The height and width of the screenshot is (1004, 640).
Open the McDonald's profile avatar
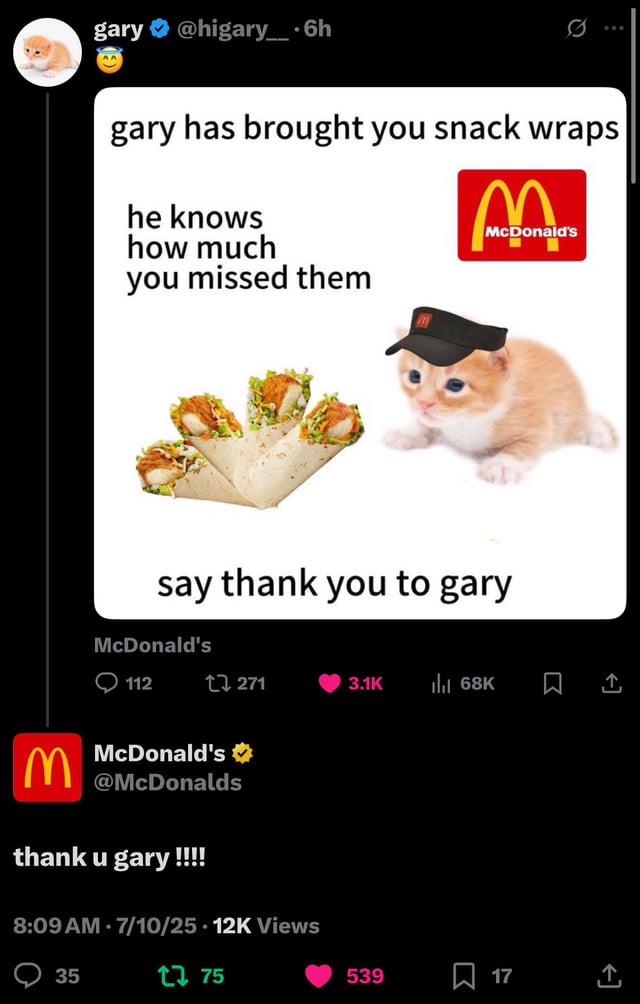point(47,767)
